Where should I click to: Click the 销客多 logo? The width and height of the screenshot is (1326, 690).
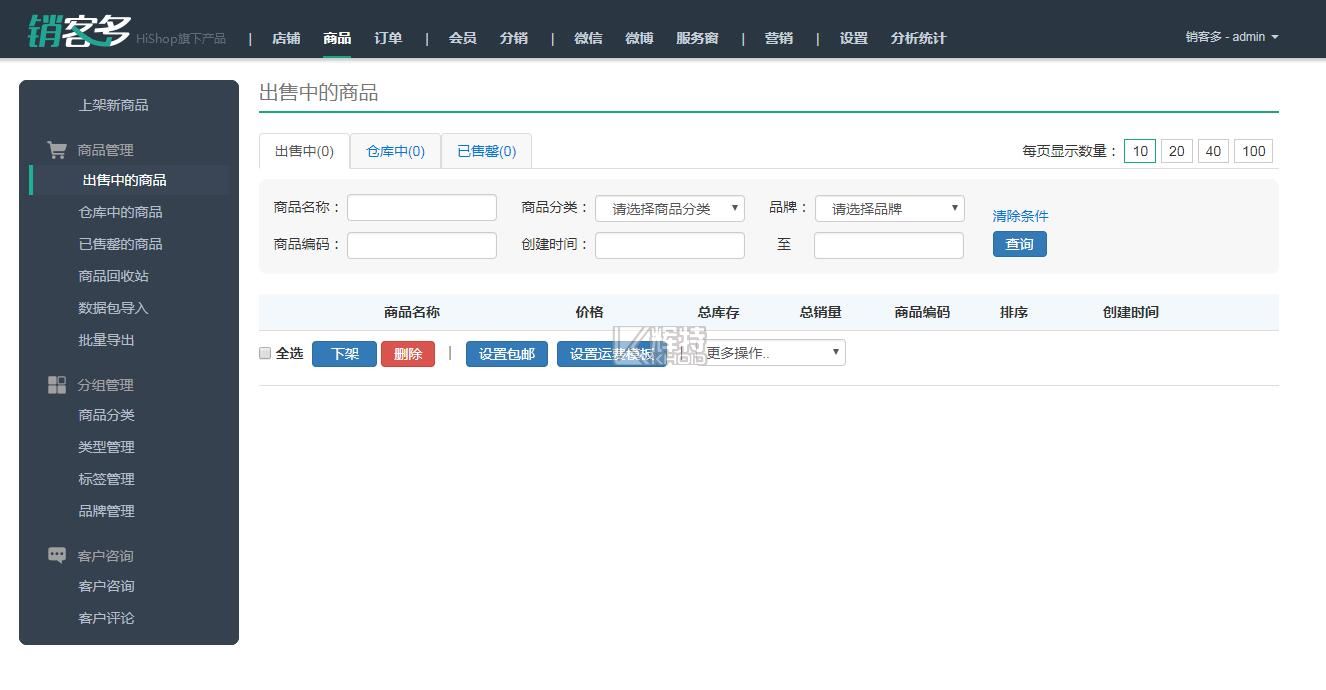click(x=79, y=31)
